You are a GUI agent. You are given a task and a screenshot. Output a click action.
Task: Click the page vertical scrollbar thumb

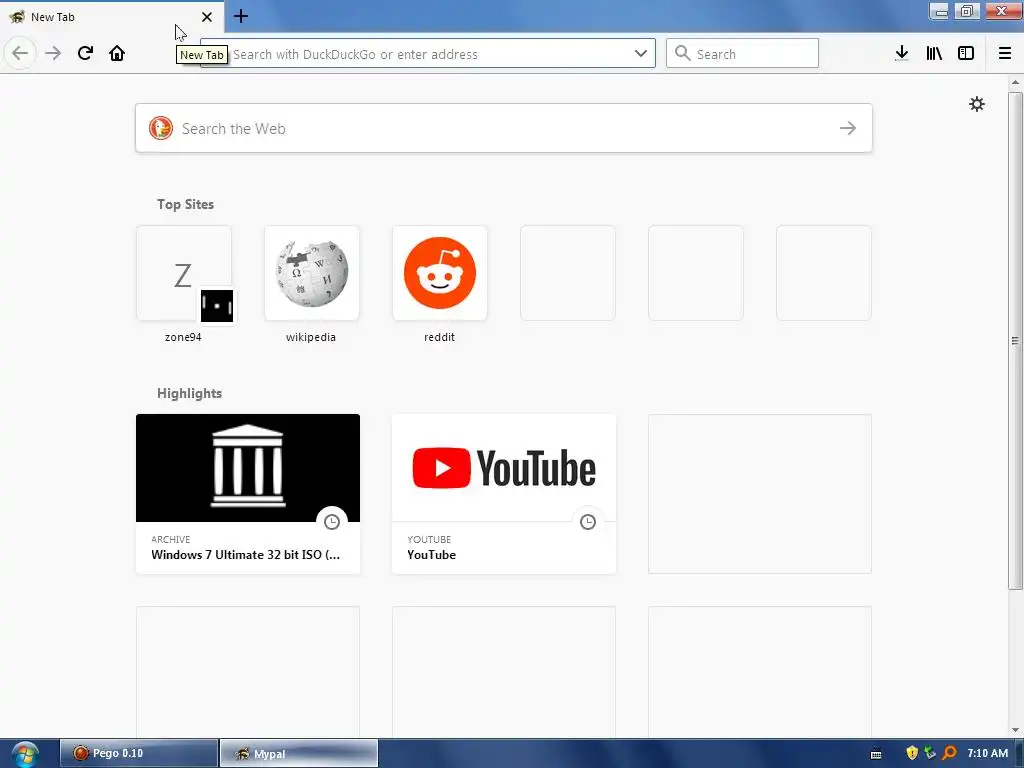pos(1015,340)
